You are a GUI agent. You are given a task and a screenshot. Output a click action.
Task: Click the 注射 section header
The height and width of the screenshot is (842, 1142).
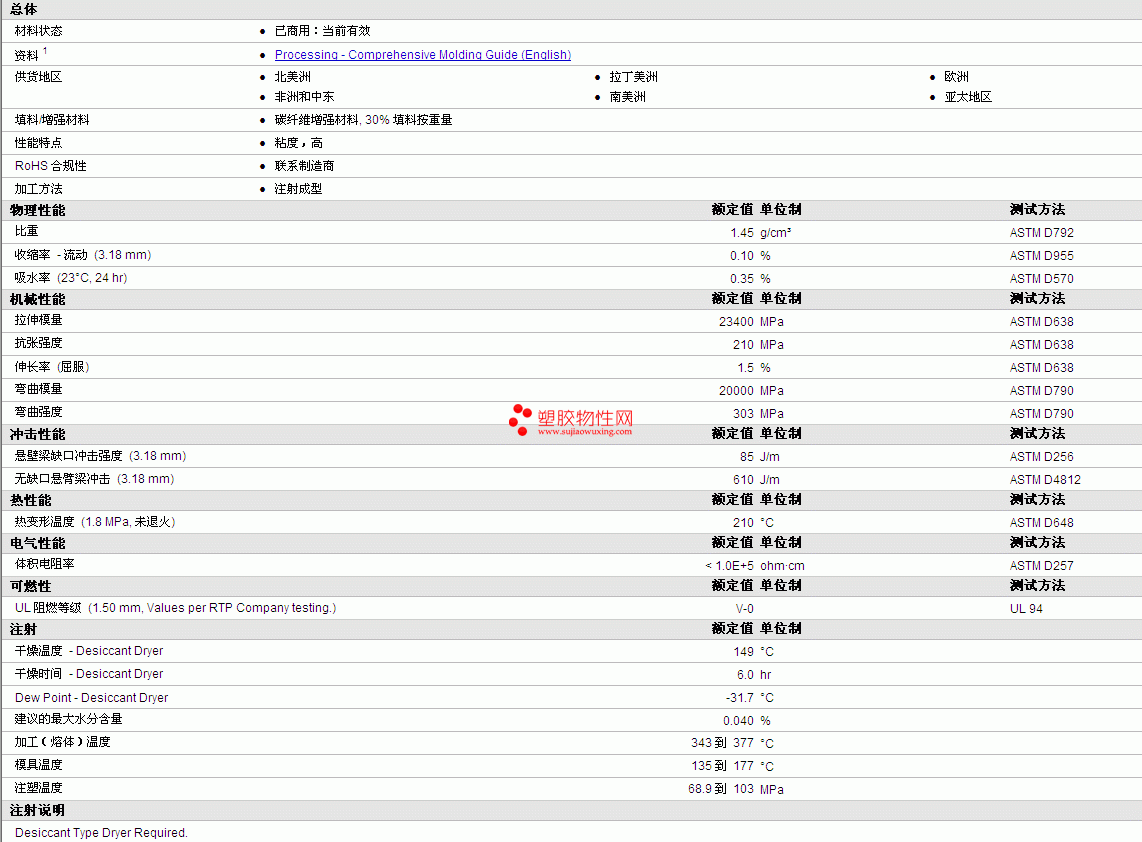(x=23, y=629)
